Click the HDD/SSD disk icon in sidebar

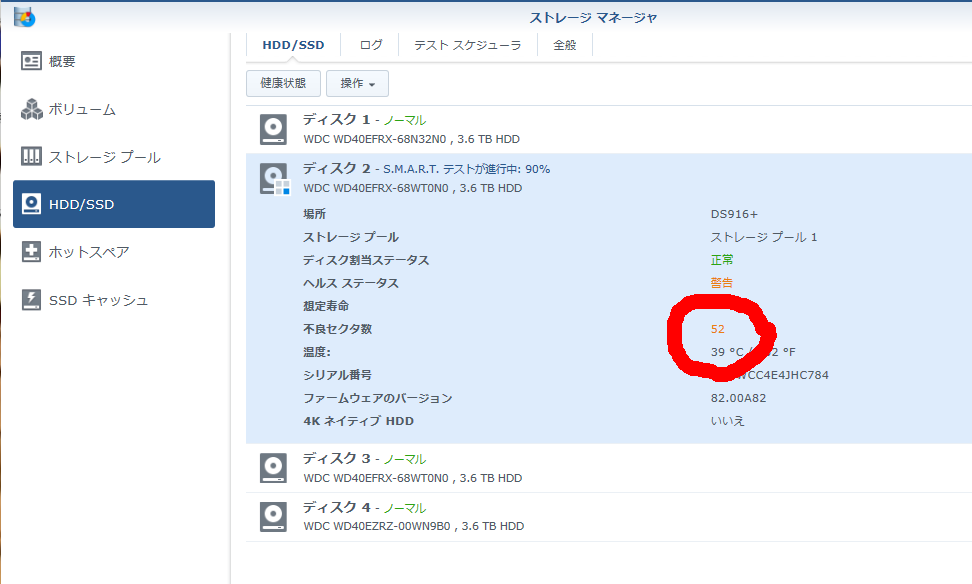click(x=31, y=204)
